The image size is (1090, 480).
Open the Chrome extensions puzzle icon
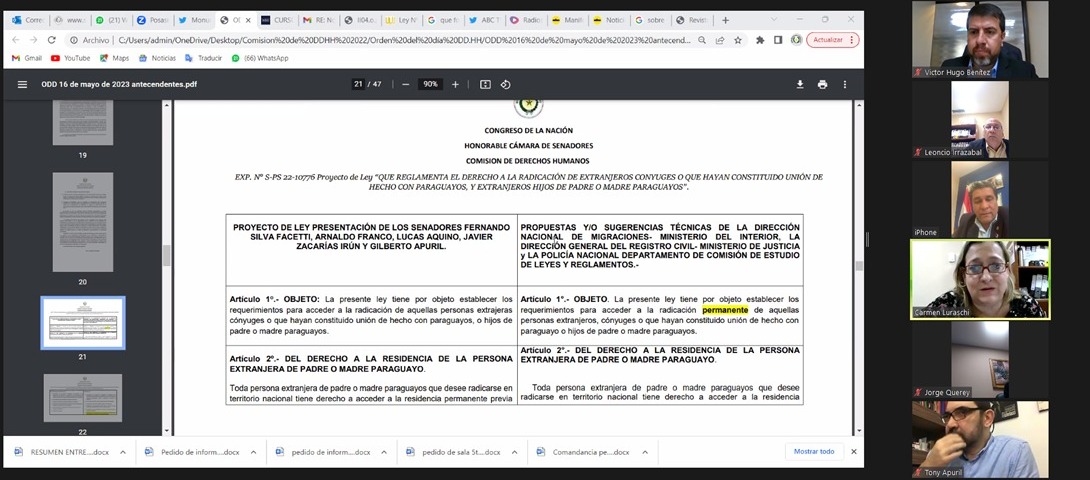click(x=760, y=40)
